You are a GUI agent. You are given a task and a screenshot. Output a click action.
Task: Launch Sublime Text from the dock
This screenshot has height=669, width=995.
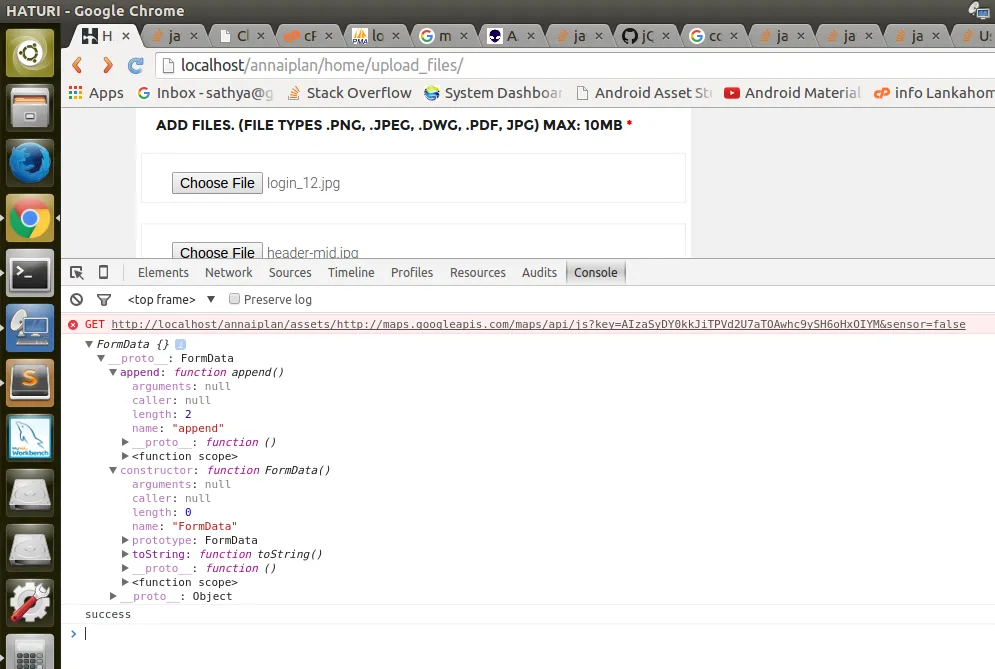[x=30, y=383]
